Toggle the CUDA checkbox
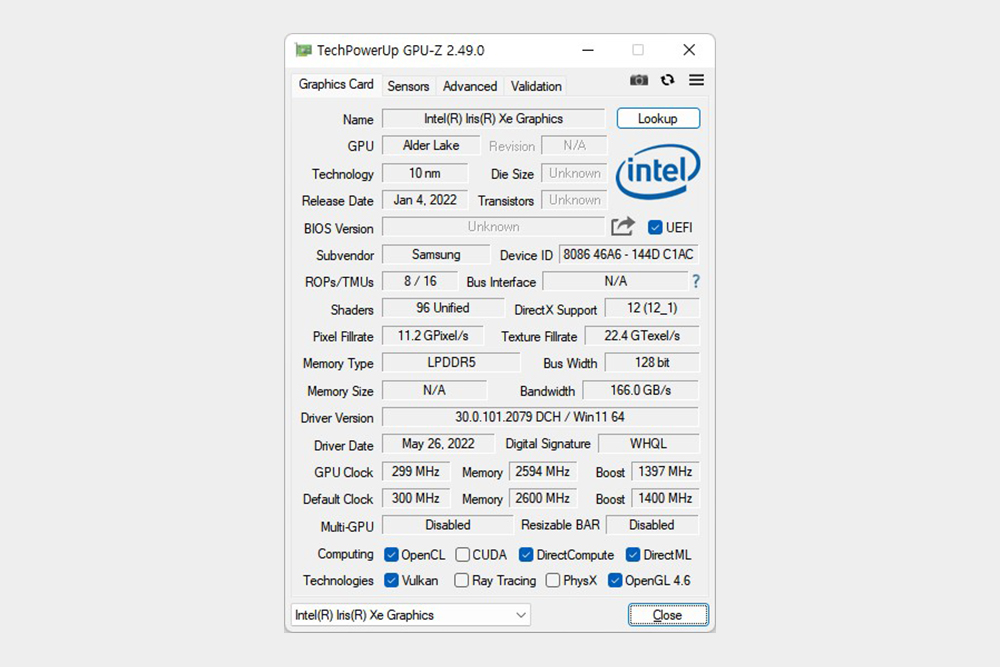 [x=462, y=555]
